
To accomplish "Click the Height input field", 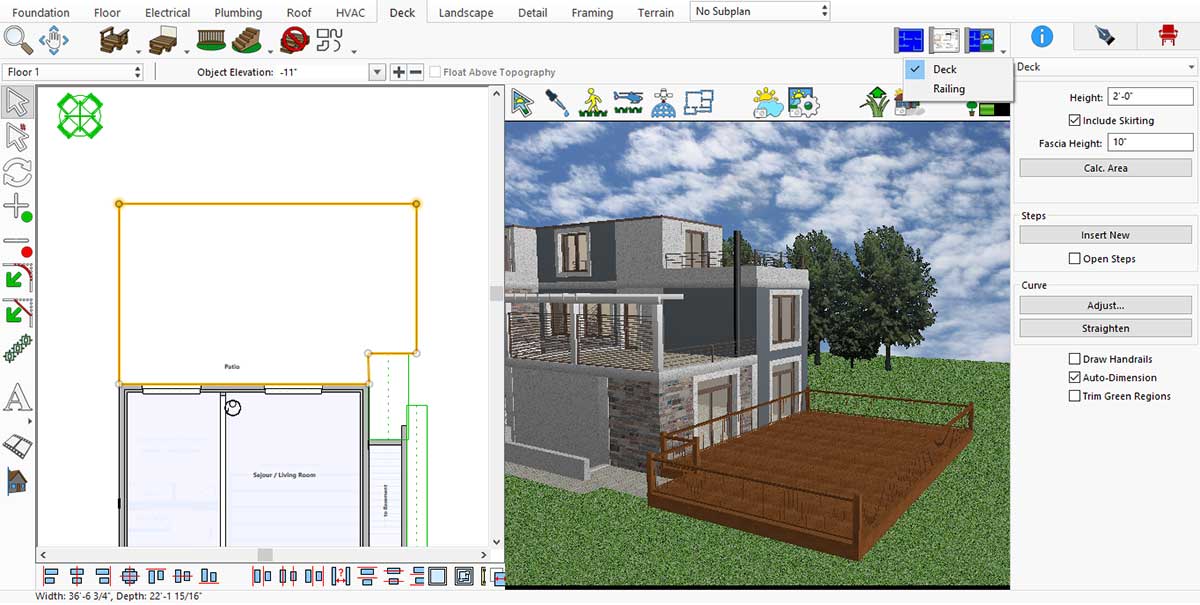I will 1150,97.
